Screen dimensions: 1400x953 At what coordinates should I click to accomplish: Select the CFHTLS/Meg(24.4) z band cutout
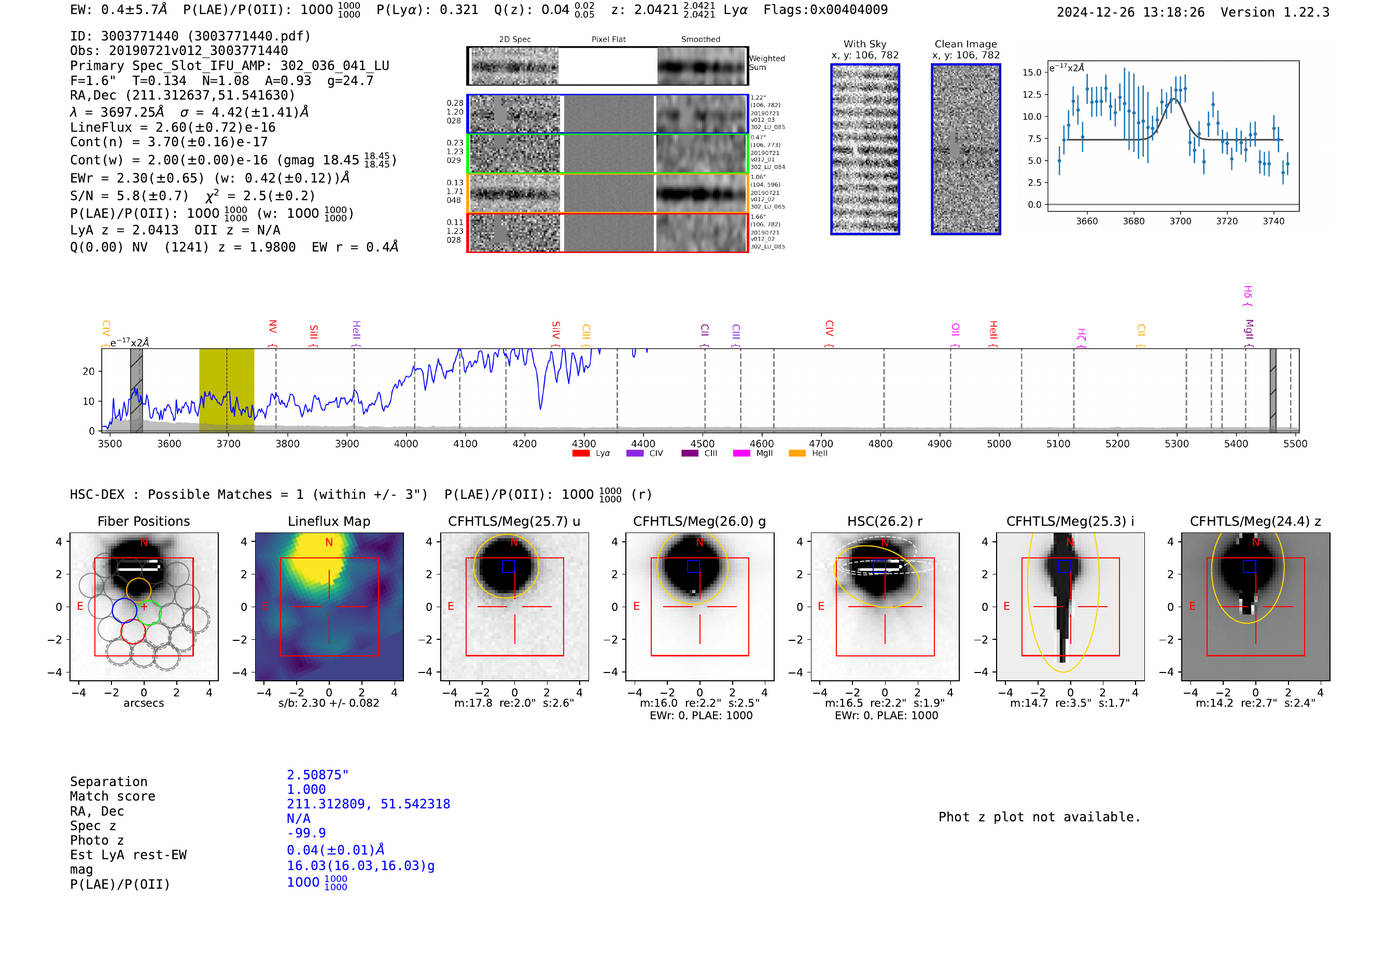tap(1256, 606)
